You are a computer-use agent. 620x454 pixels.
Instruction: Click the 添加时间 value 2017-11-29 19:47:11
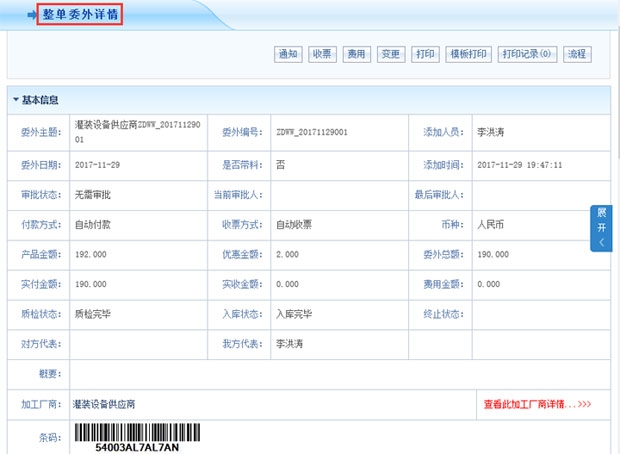520,165
